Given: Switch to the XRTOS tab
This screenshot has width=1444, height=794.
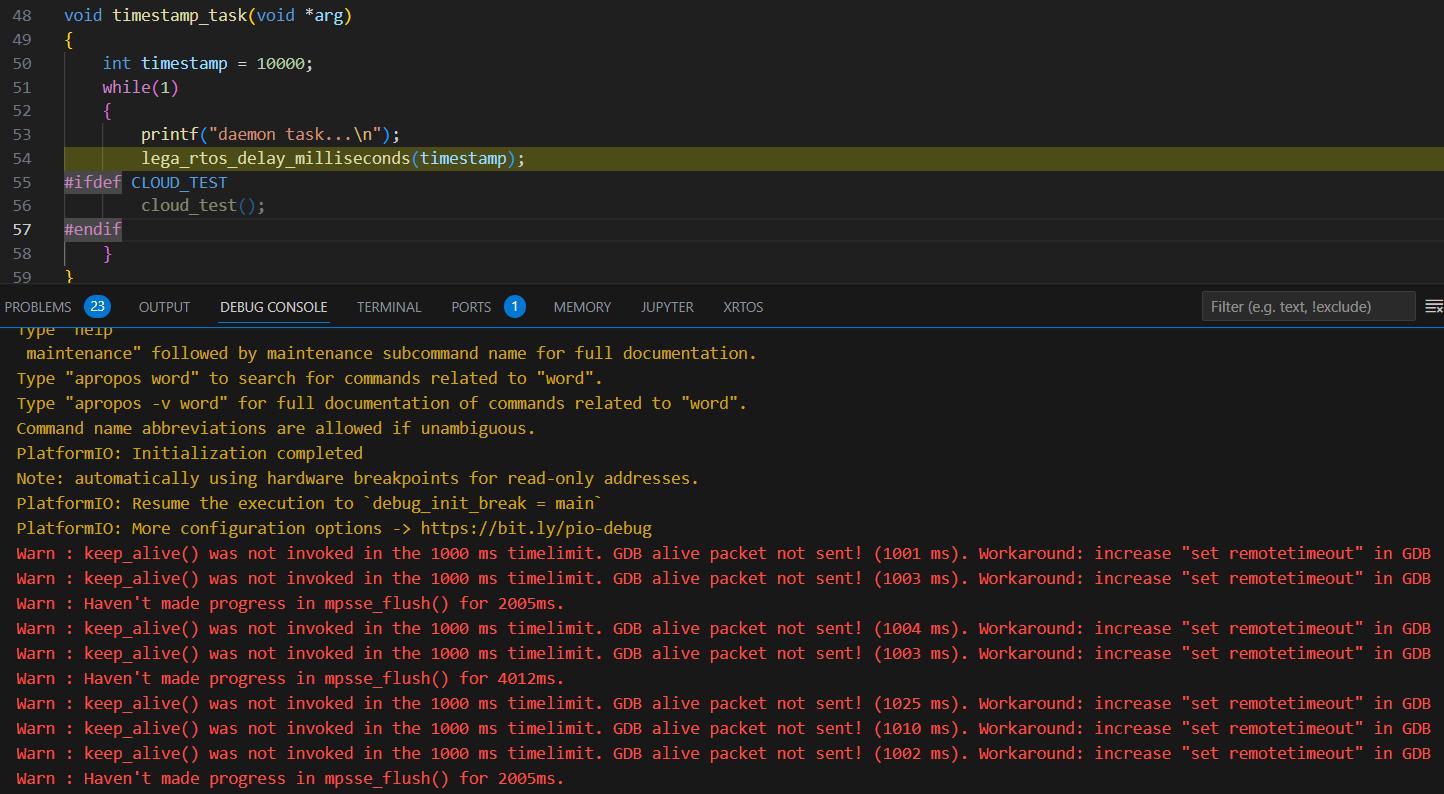Looking at the screenshot, I should point(743,307).
